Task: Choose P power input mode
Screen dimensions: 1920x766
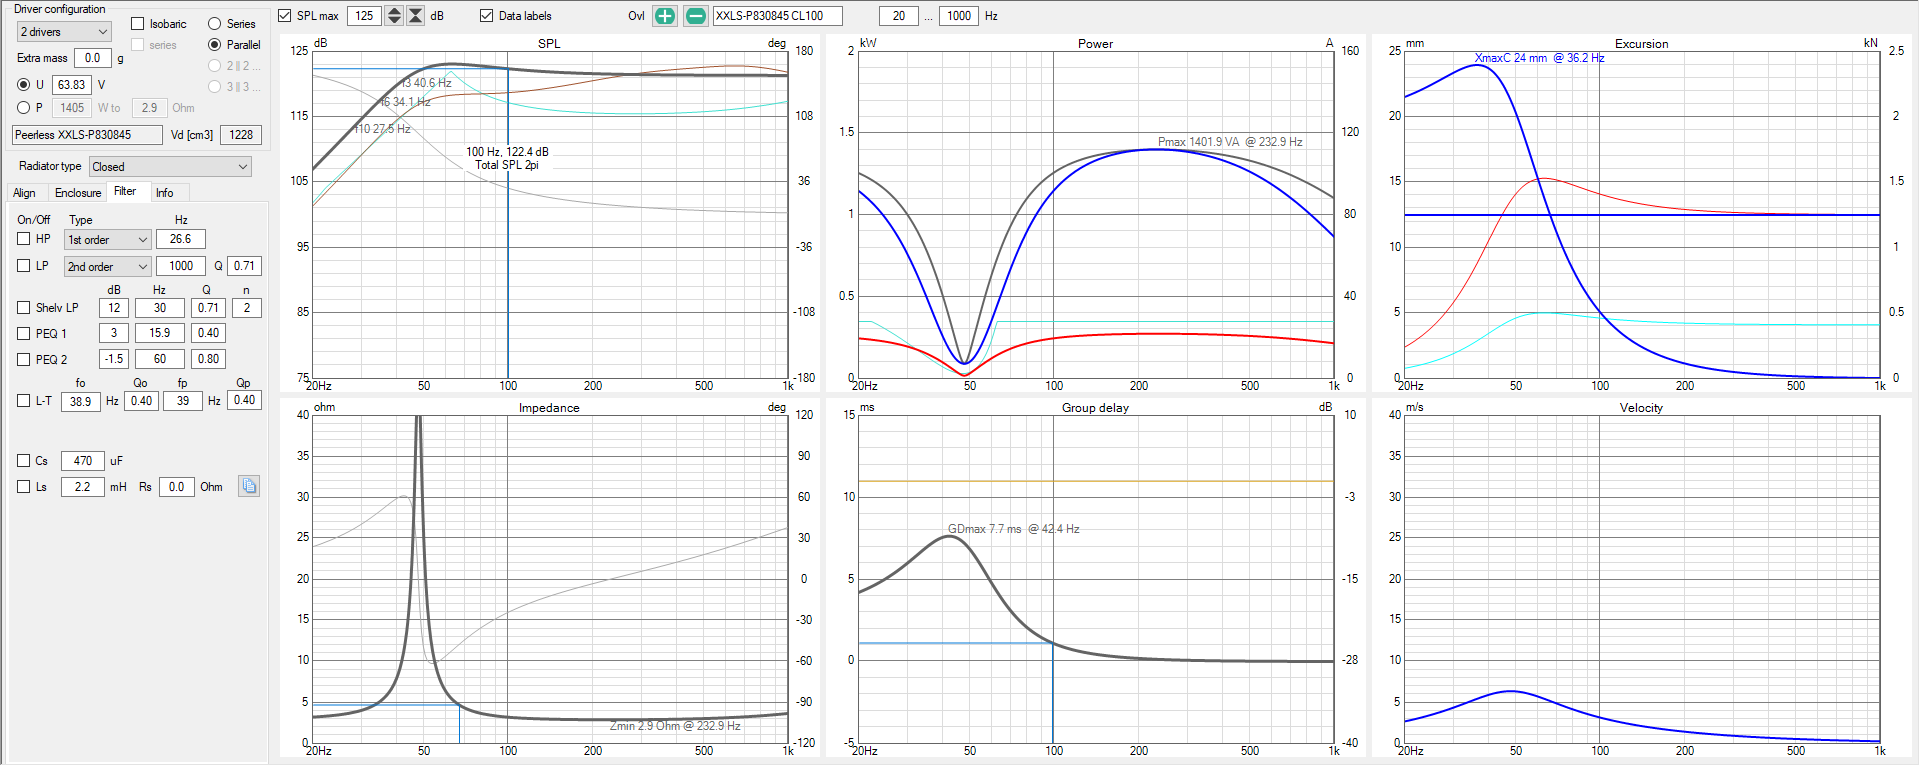Action: tap(24, 108)
